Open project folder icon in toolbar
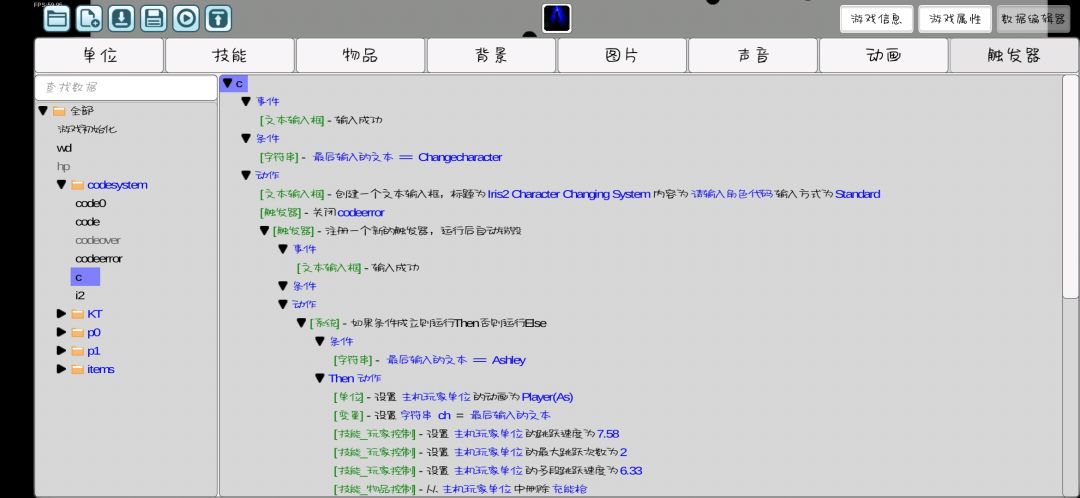 tap(56, 19)
